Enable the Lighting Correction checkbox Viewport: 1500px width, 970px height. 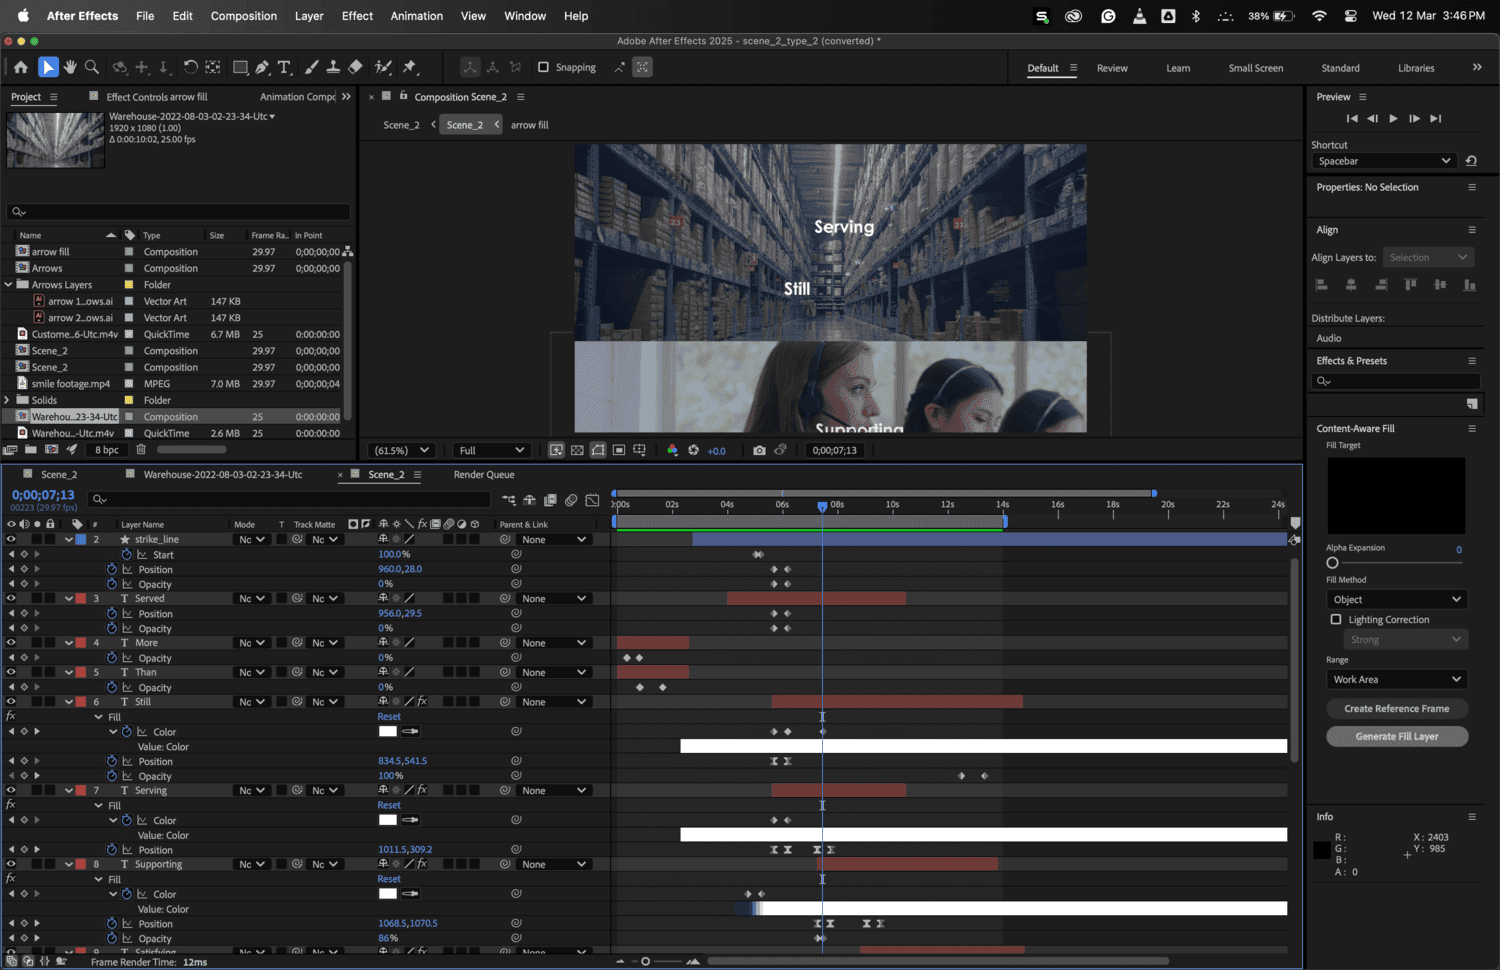pos(1336,619)
